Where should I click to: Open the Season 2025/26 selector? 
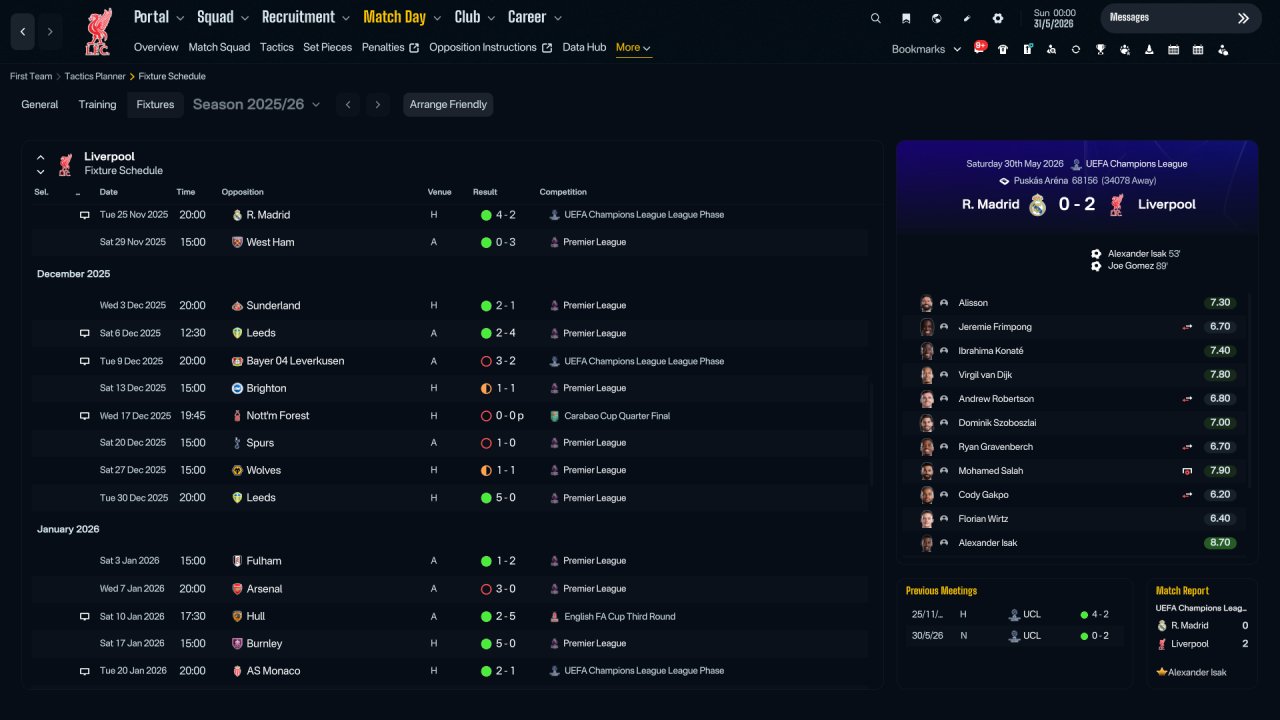[257, 105]
